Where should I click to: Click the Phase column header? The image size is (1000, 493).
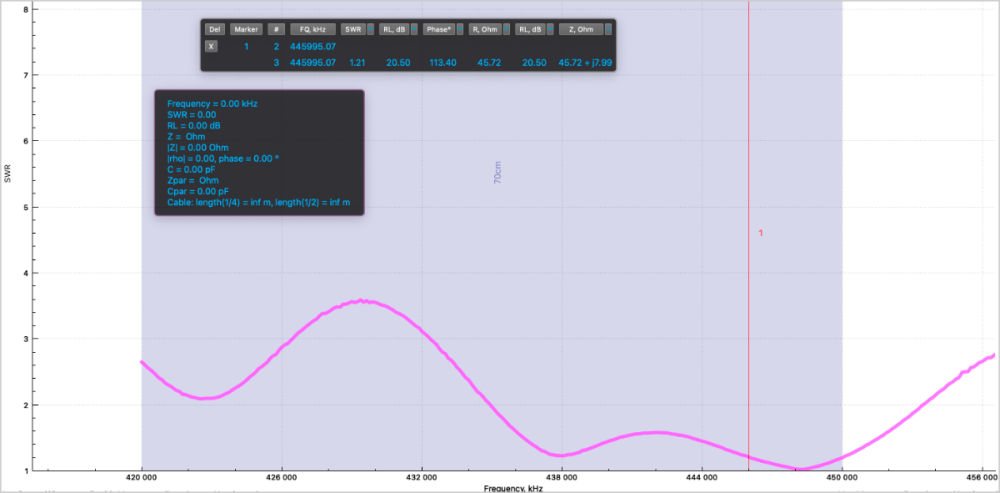point(438,30)
